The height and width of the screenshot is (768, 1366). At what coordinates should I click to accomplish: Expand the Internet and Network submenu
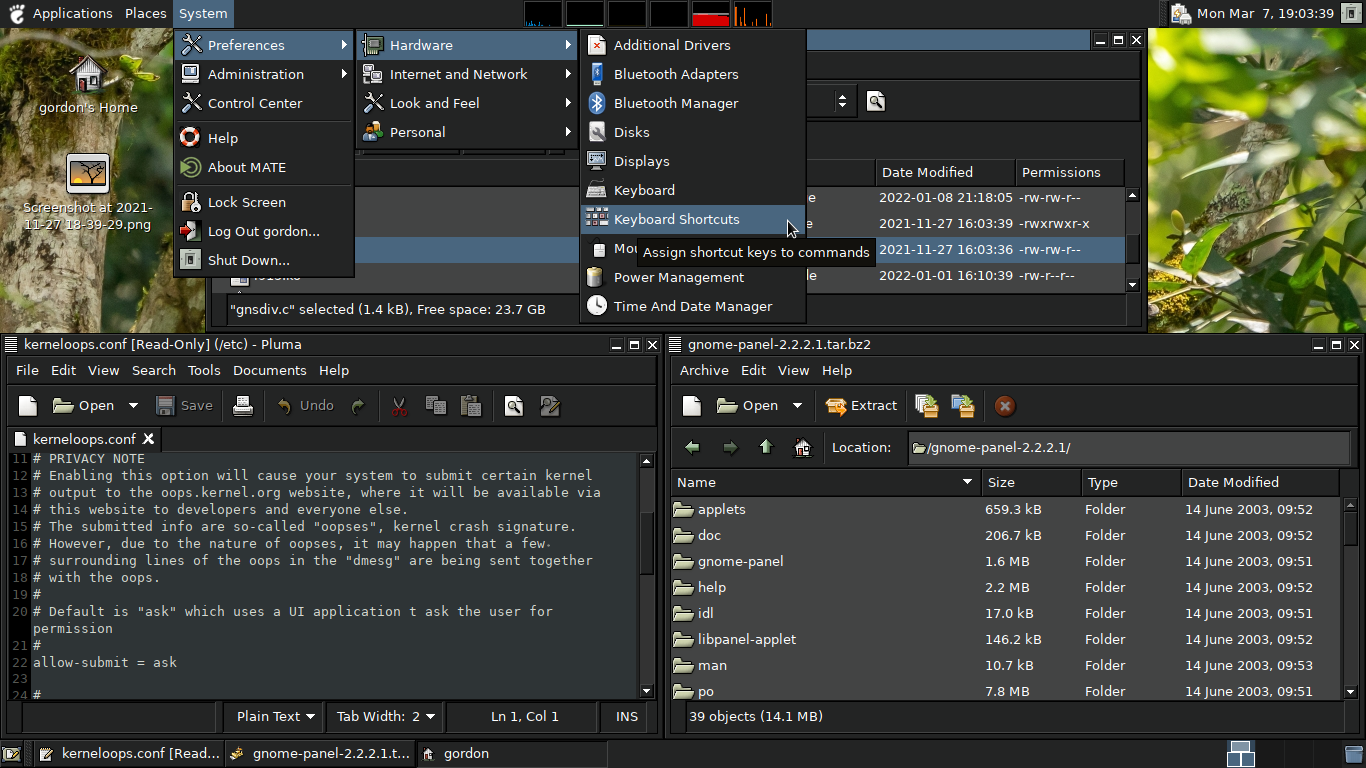(467, 74)
